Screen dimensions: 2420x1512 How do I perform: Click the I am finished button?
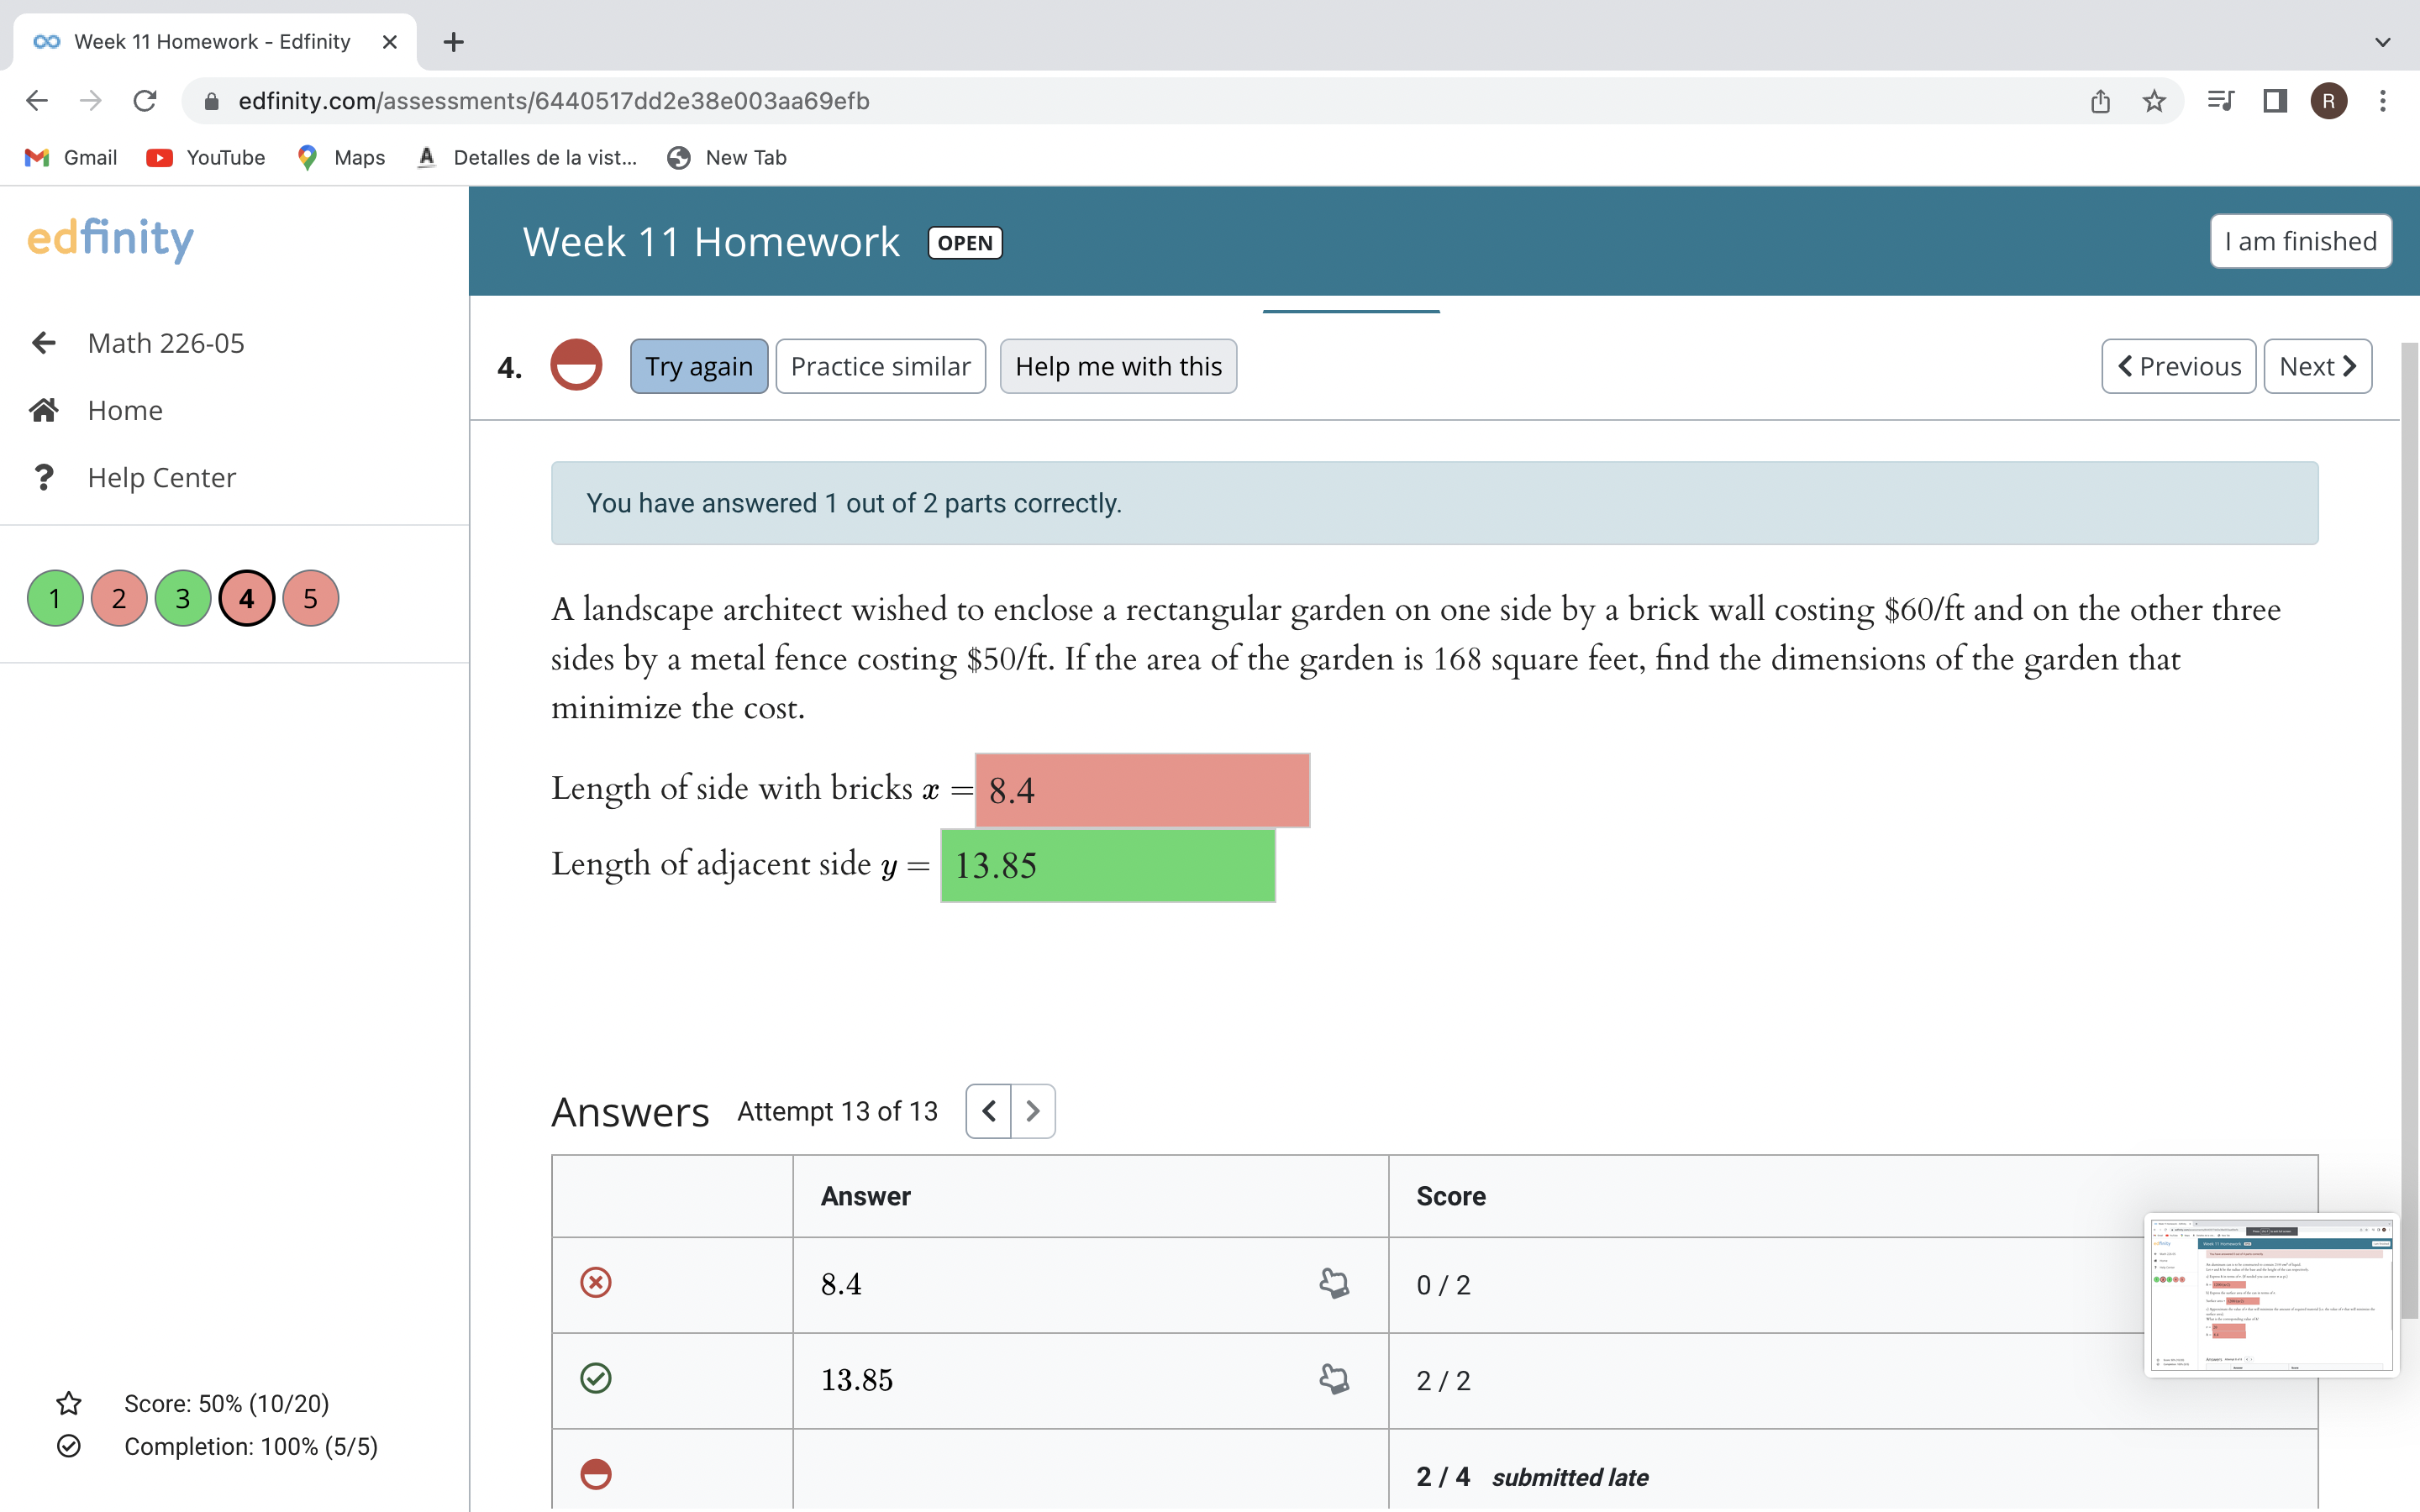2300,241
